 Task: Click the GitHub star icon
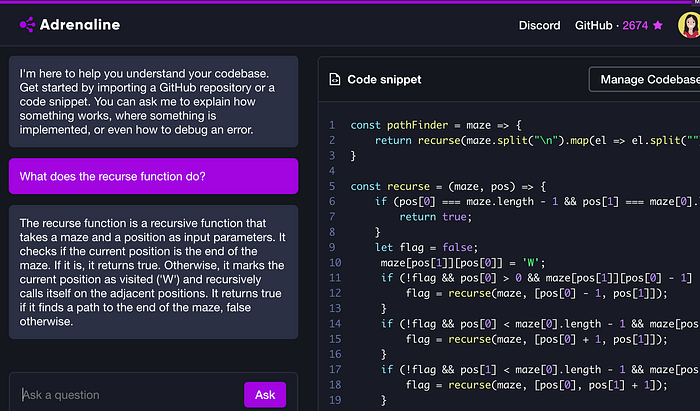click(657, 25)
